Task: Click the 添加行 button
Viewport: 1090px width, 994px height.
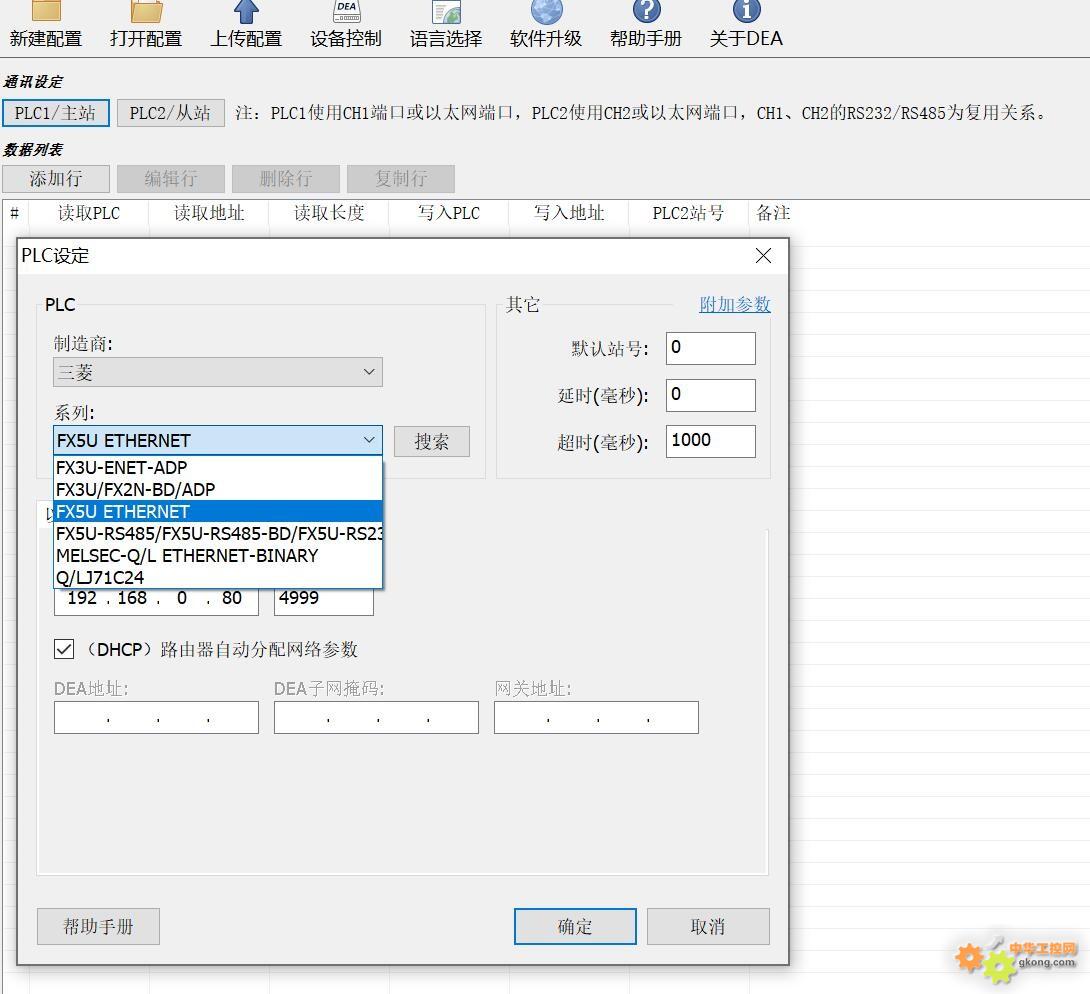Action: [x=56, y=179]
